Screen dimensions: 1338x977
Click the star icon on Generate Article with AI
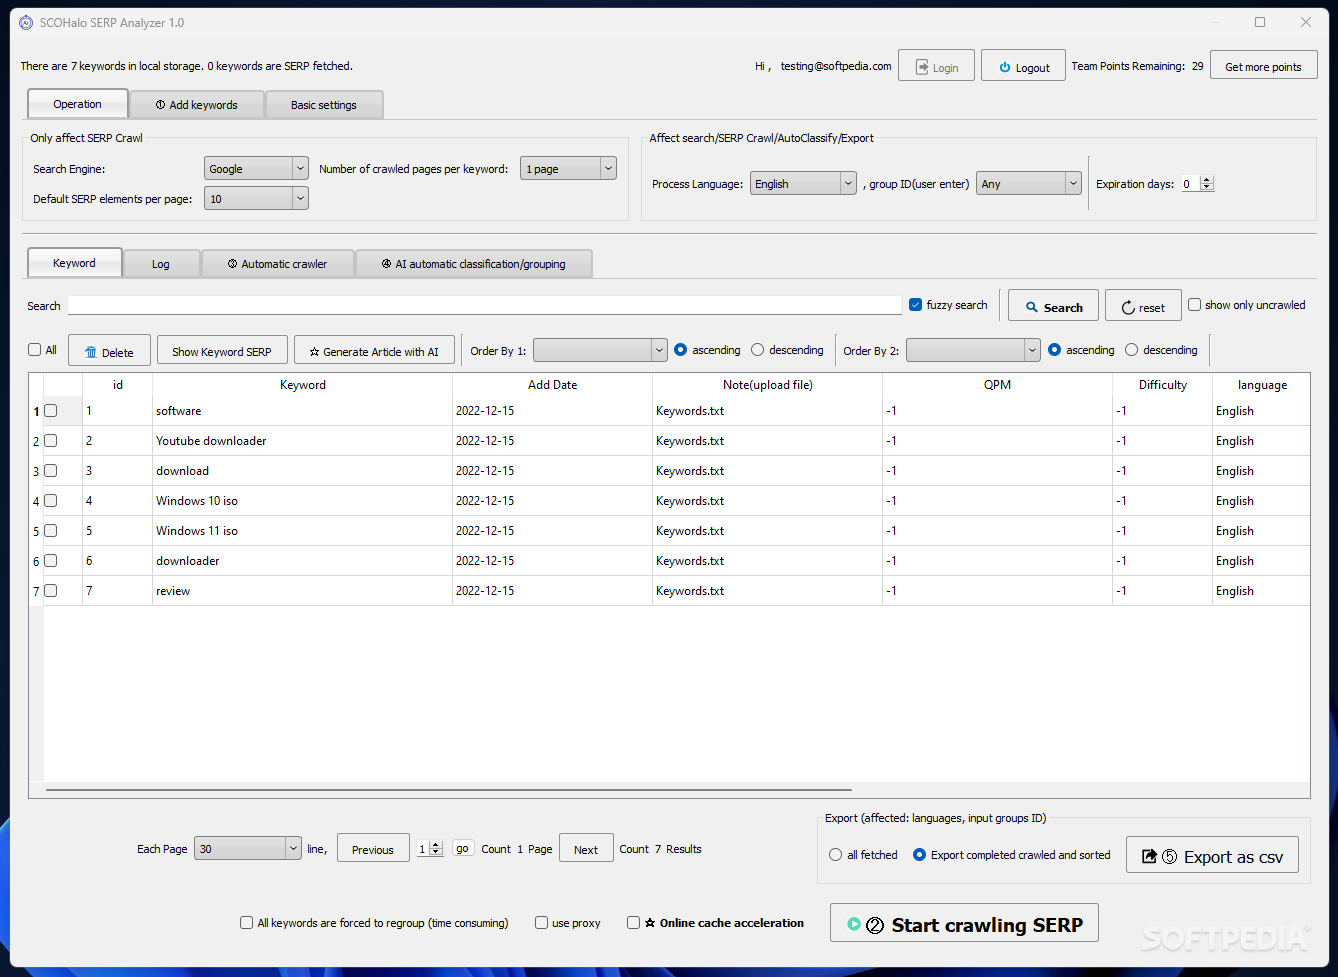(x=314, y=352)
